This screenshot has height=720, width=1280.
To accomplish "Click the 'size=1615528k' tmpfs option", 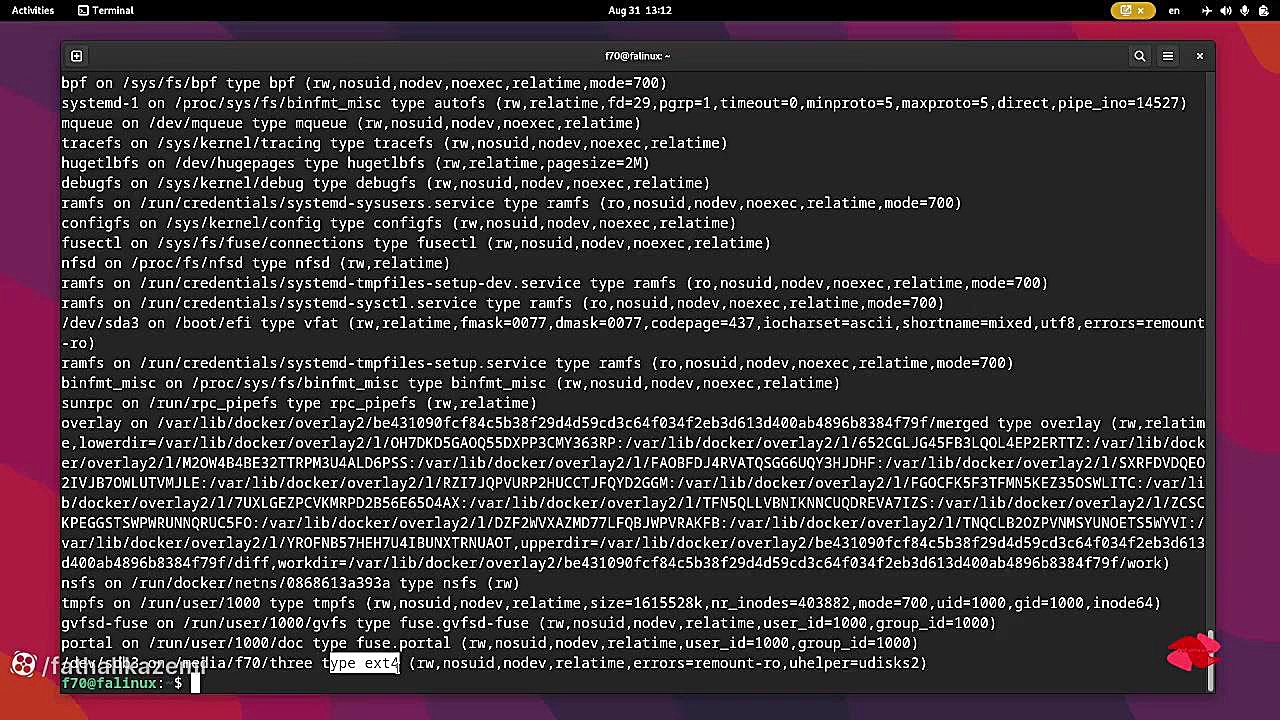I will pos(648,603).
